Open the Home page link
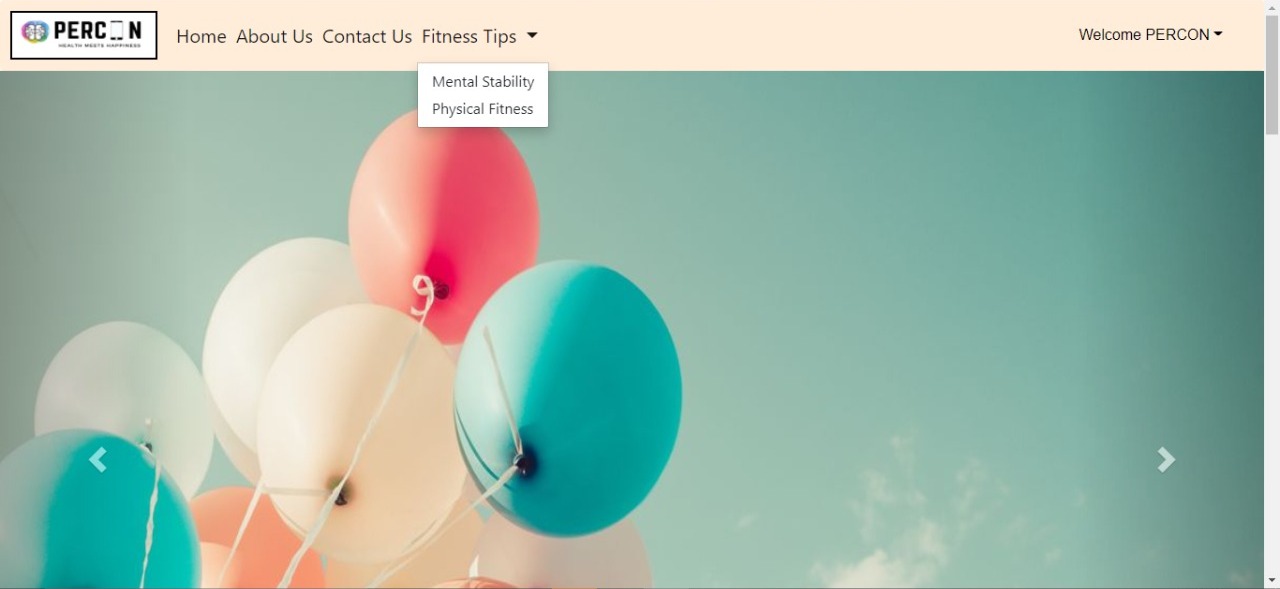Viewport: 1280px width, 589px height. pos(201,36)
